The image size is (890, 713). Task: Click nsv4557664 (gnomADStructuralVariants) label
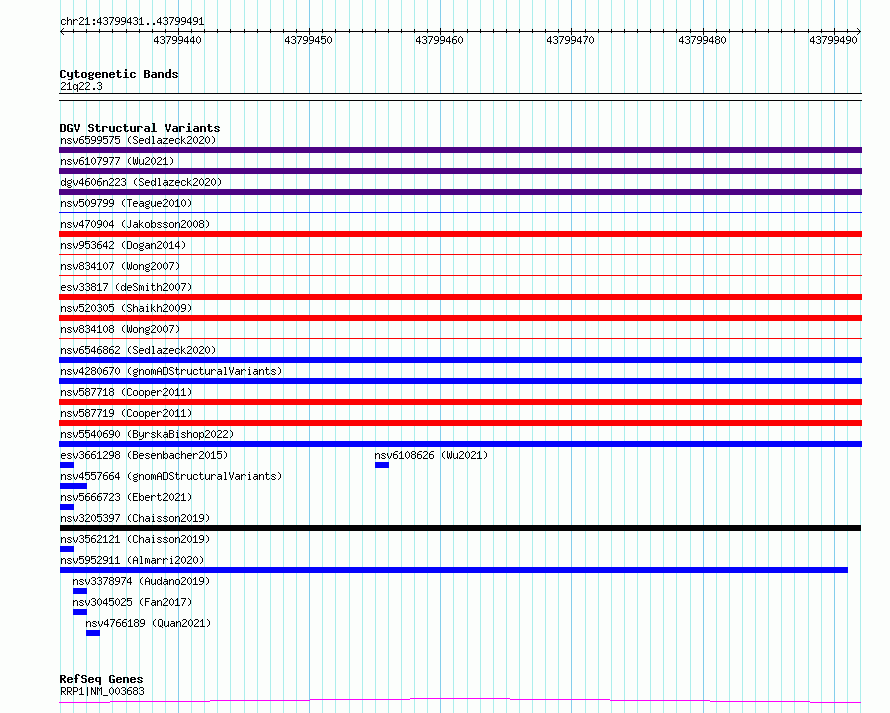click(171, 476)
